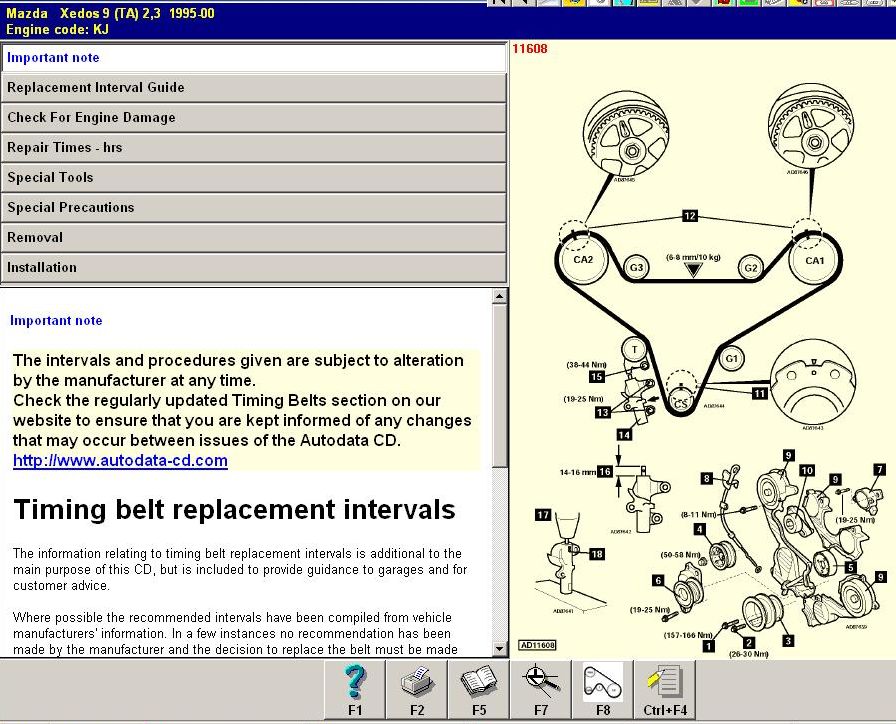This screenshot has width=896, height=724.
Task: Click callout number 8 on the diagram
Action: (707, 478)
